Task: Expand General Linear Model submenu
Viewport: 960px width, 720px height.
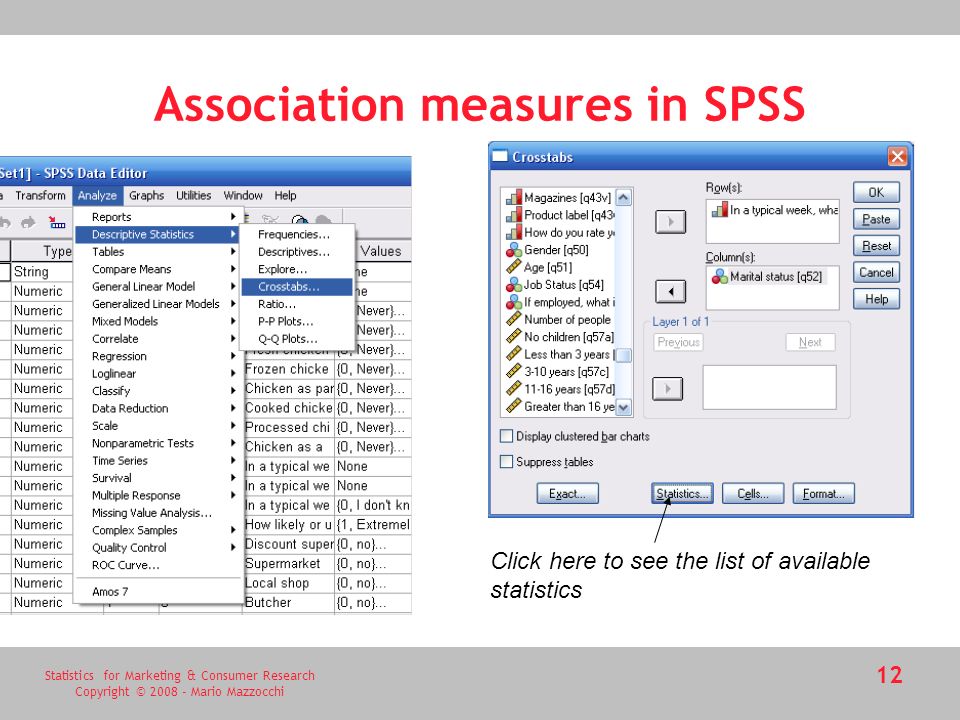Action: tap(159, 287)
